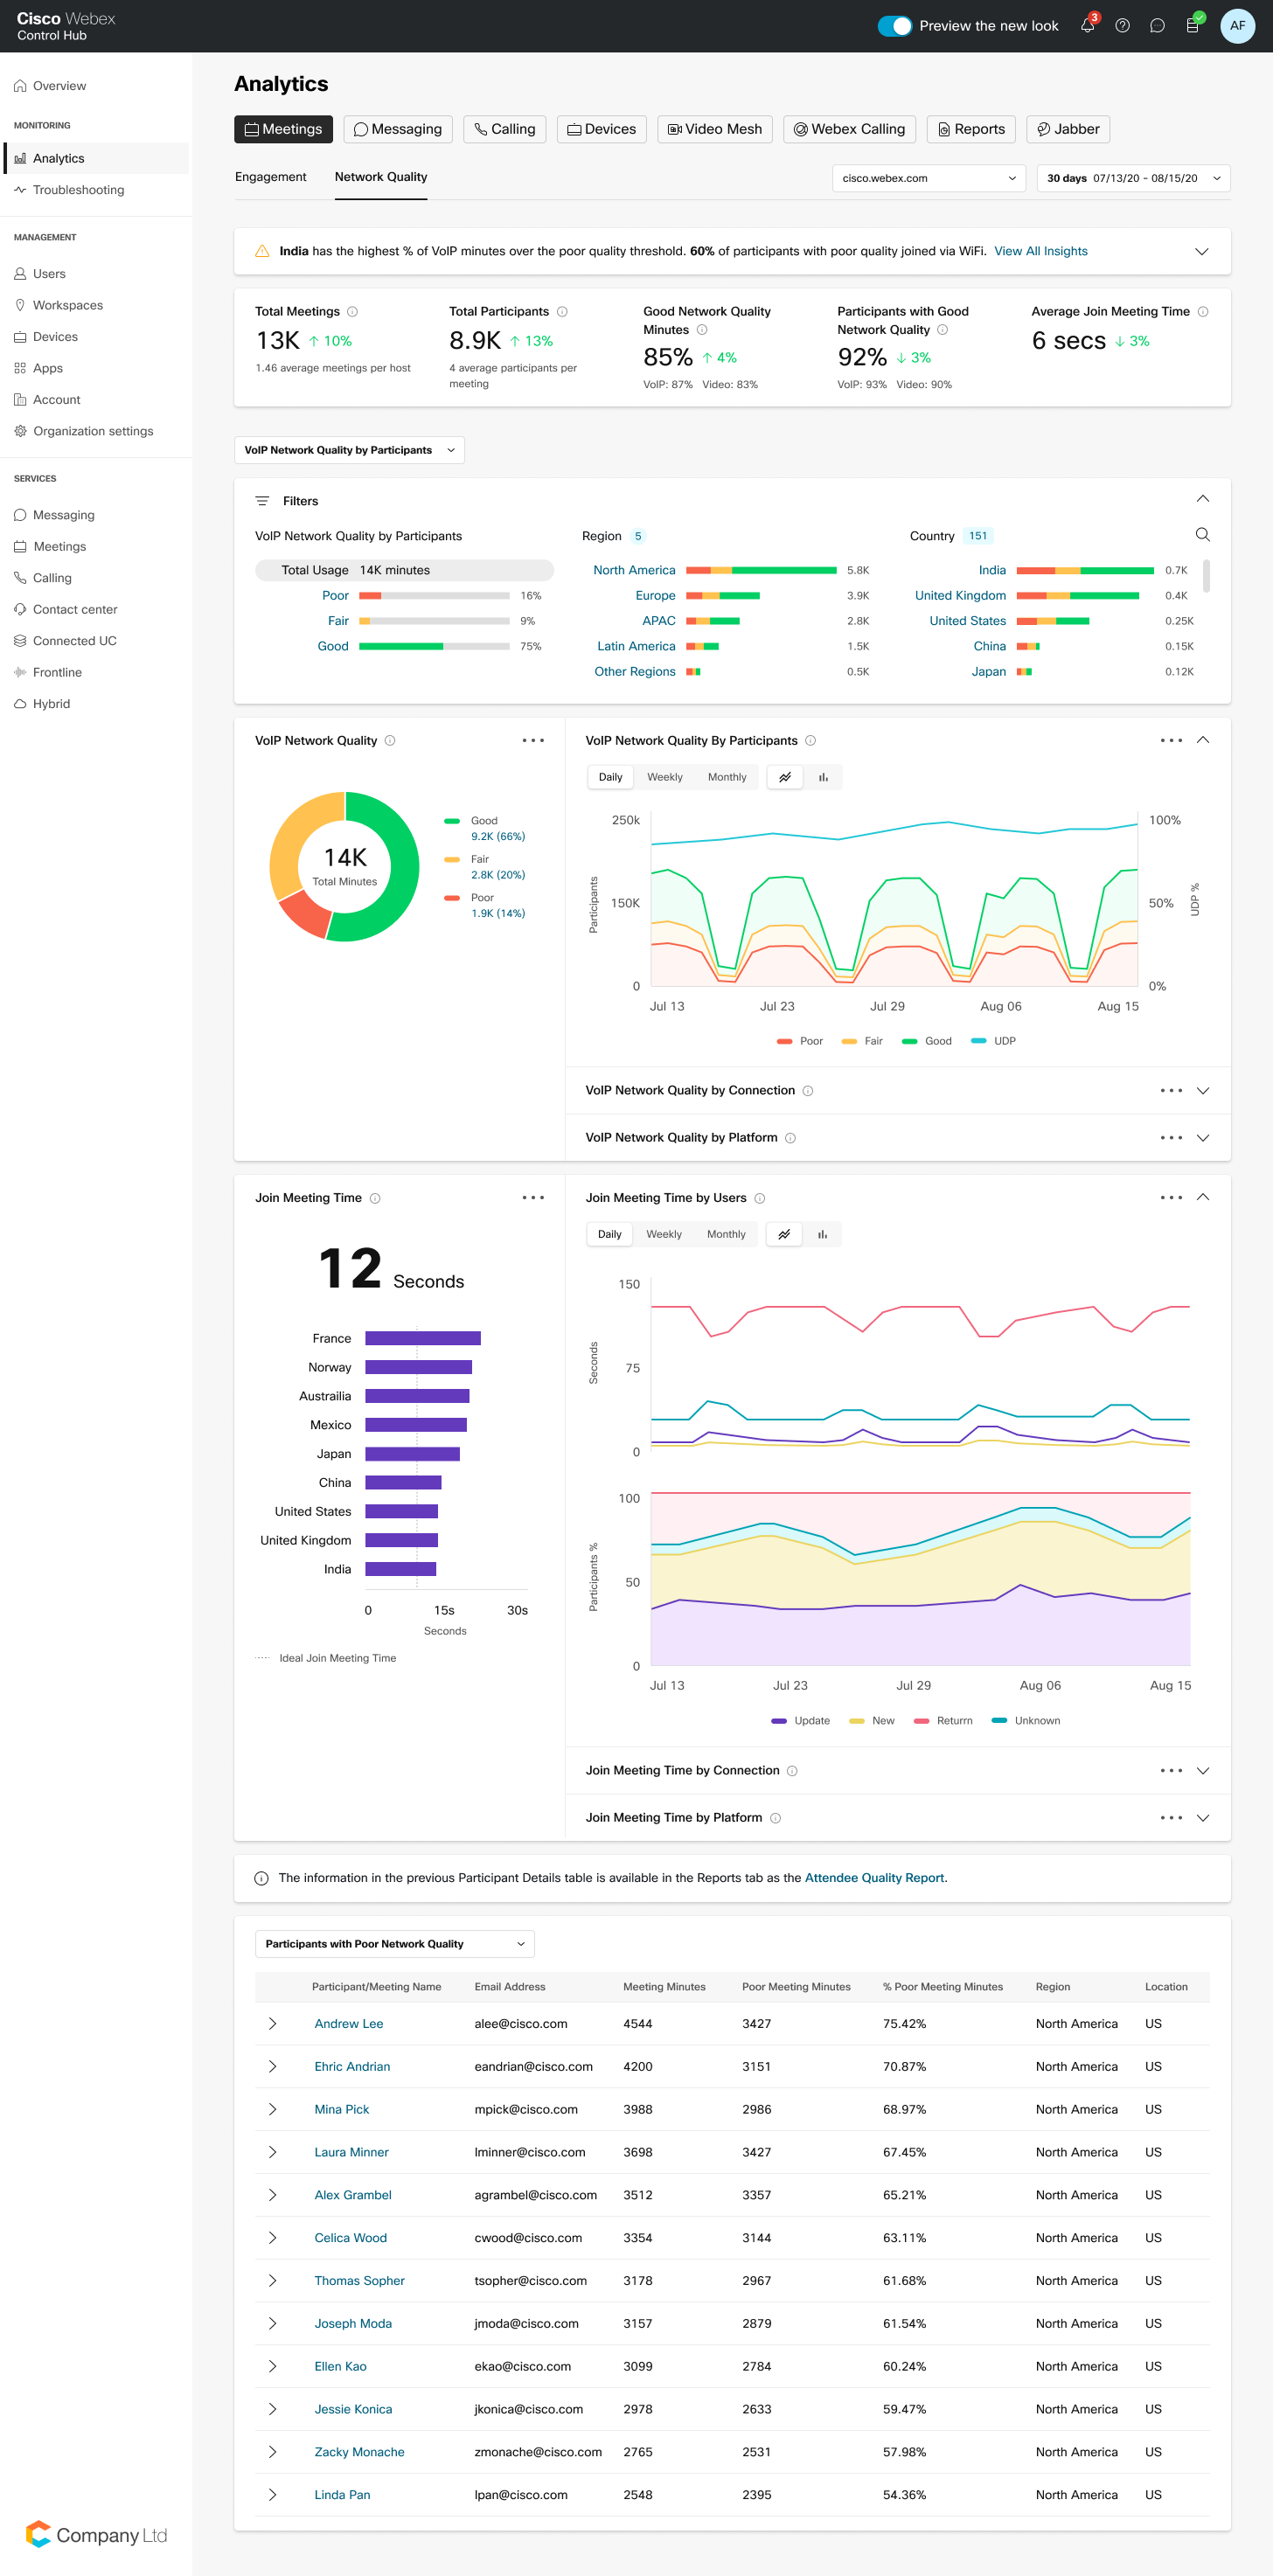This screenshot has width=1273, height=2576.
Task: Click the search icon in Country filter
Action: [1202, 535]
